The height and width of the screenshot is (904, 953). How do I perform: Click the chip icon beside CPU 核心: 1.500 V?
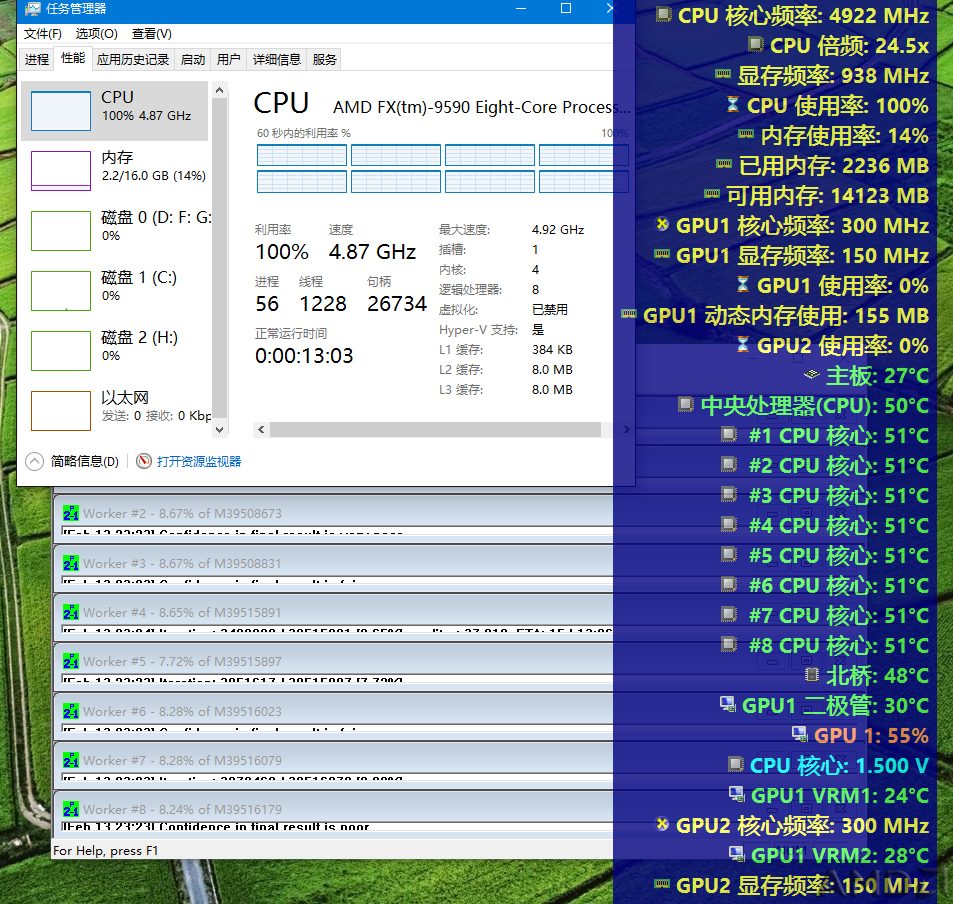point(736,764)
